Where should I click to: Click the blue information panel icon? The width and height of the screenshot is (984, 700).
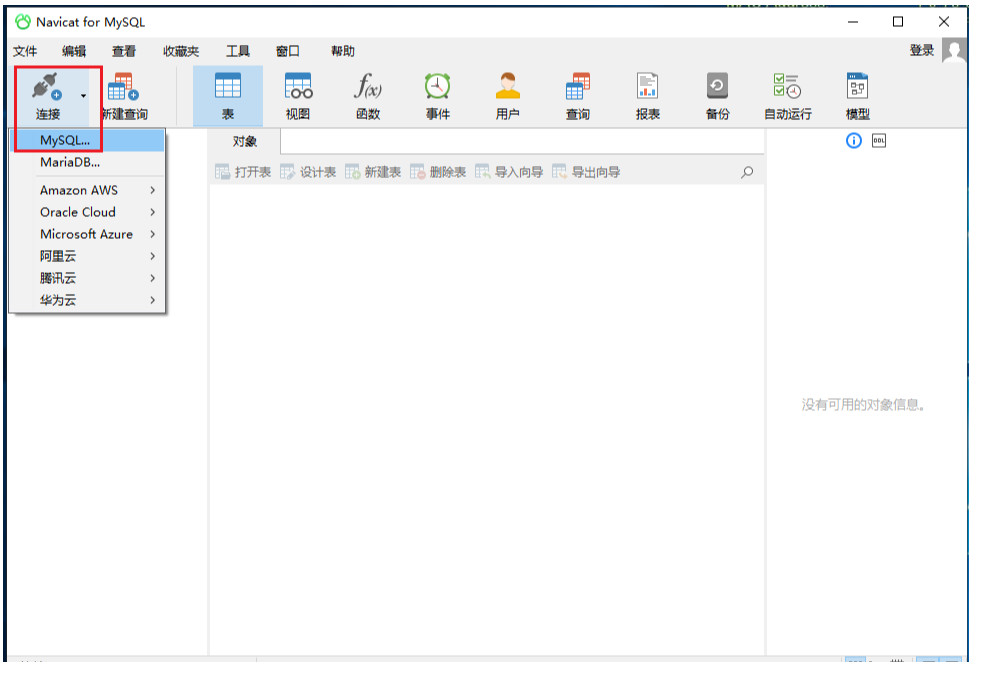[x=853, y=141]
